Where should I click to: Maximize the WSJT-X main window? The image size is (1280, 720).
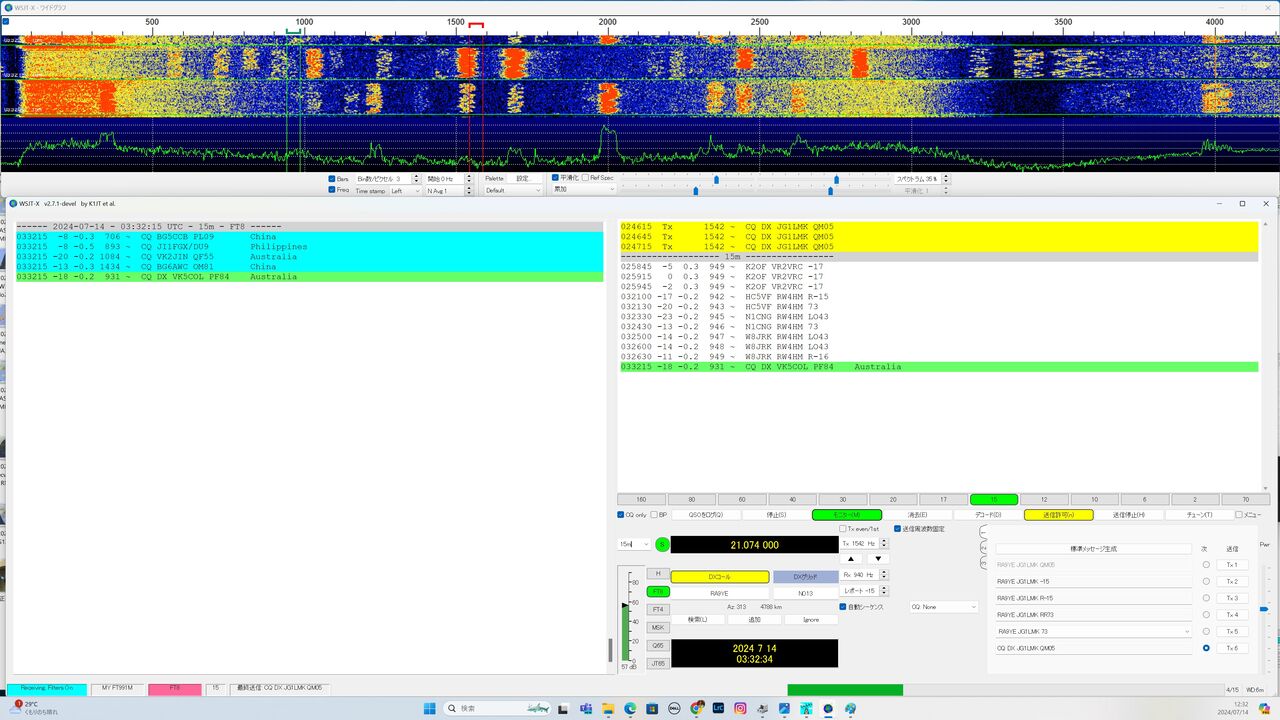[1242, 204]
